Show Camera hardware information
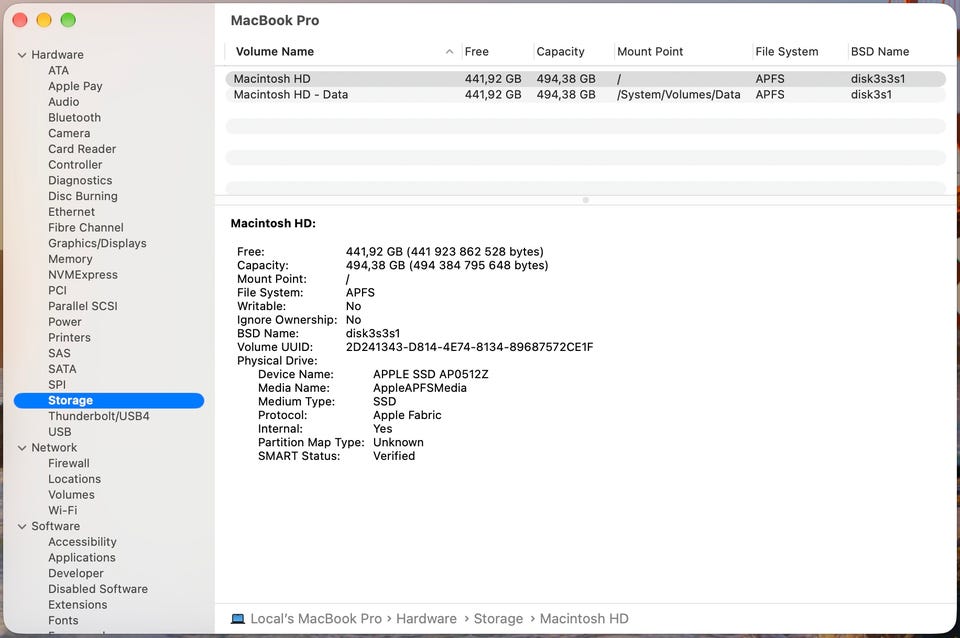 coord(69,133)
